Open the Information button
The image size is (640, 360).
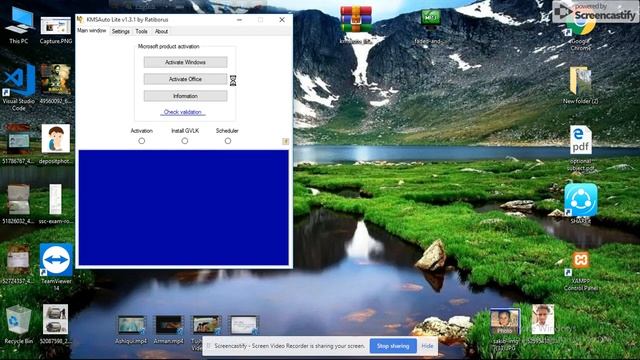tap(185, 96)
